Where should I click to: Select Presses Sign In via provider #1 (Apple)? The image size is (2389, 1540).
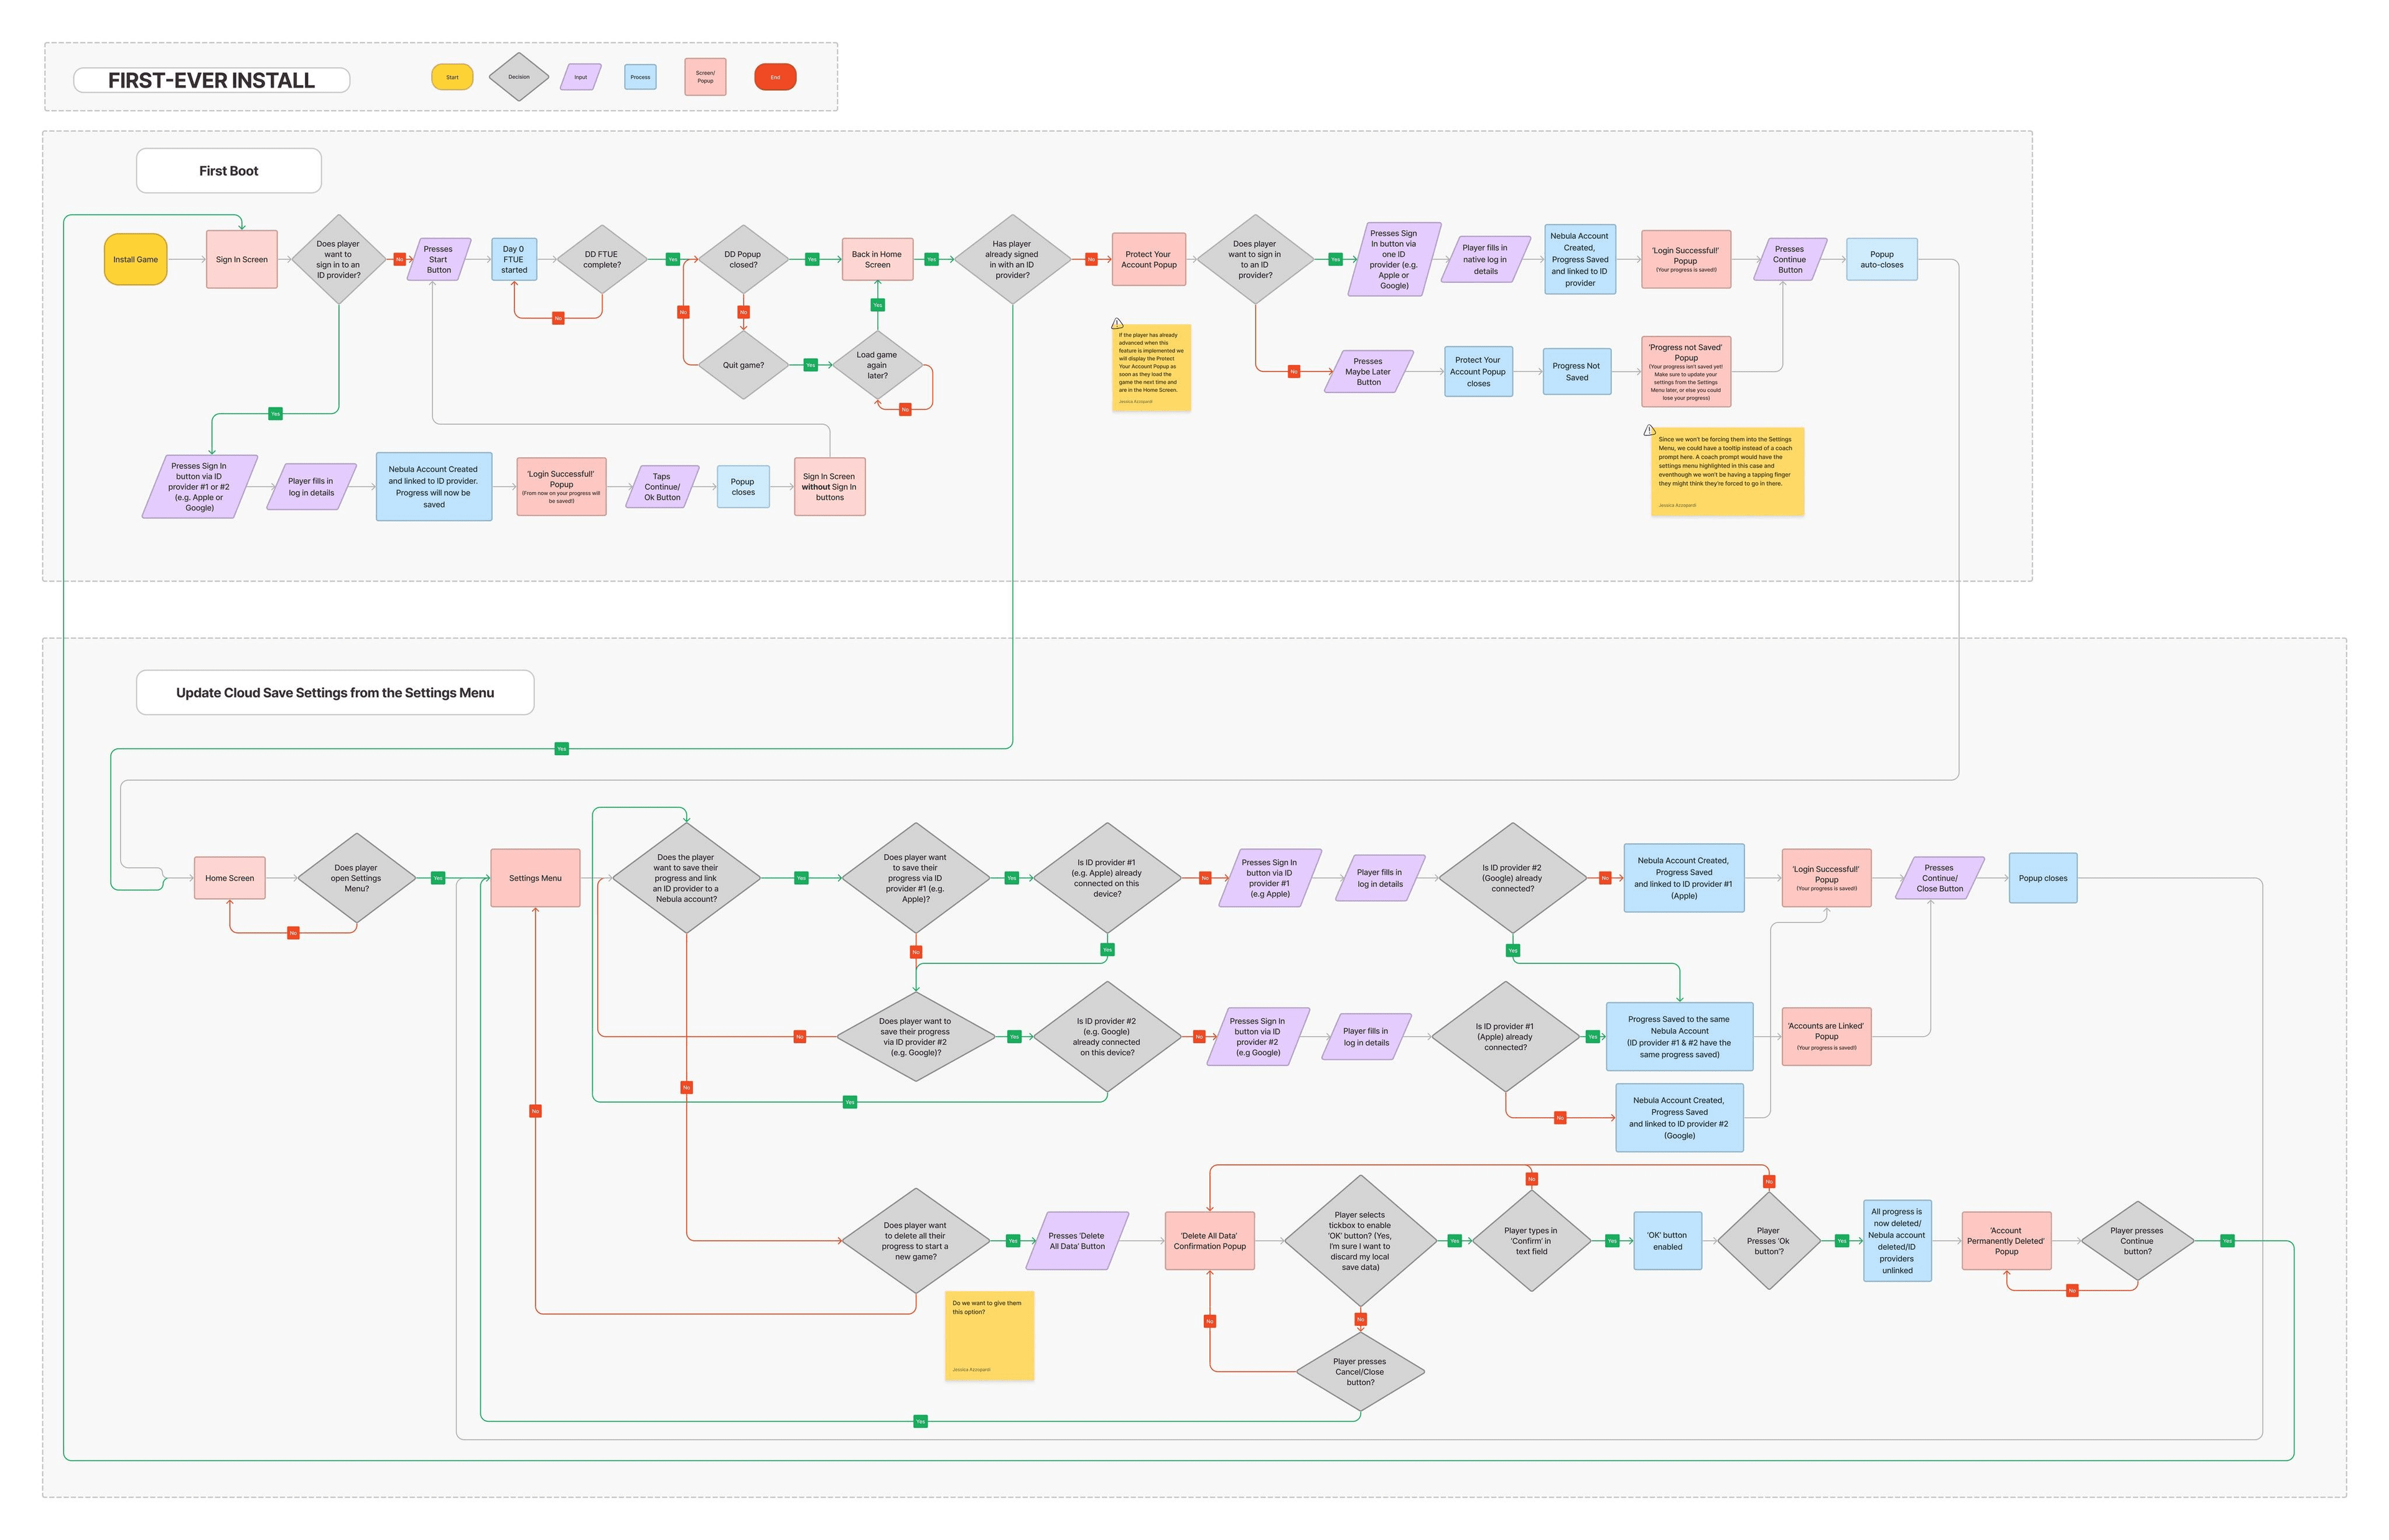(x=1270, y=878)
